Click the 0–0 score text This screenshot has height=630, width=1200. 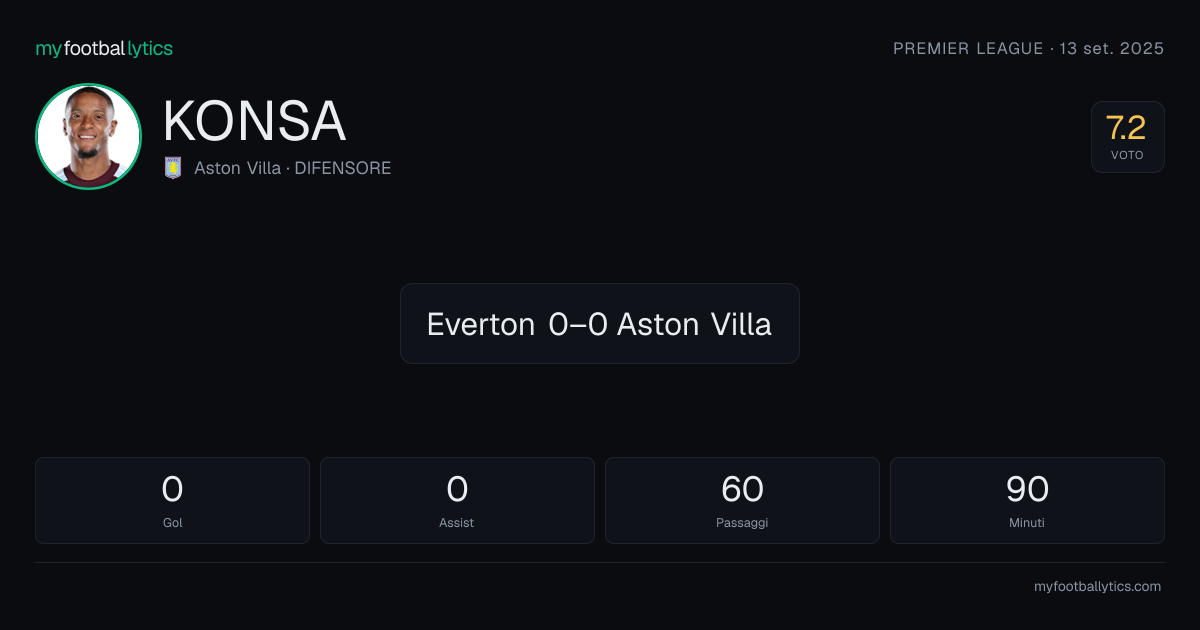click(577, 324)
